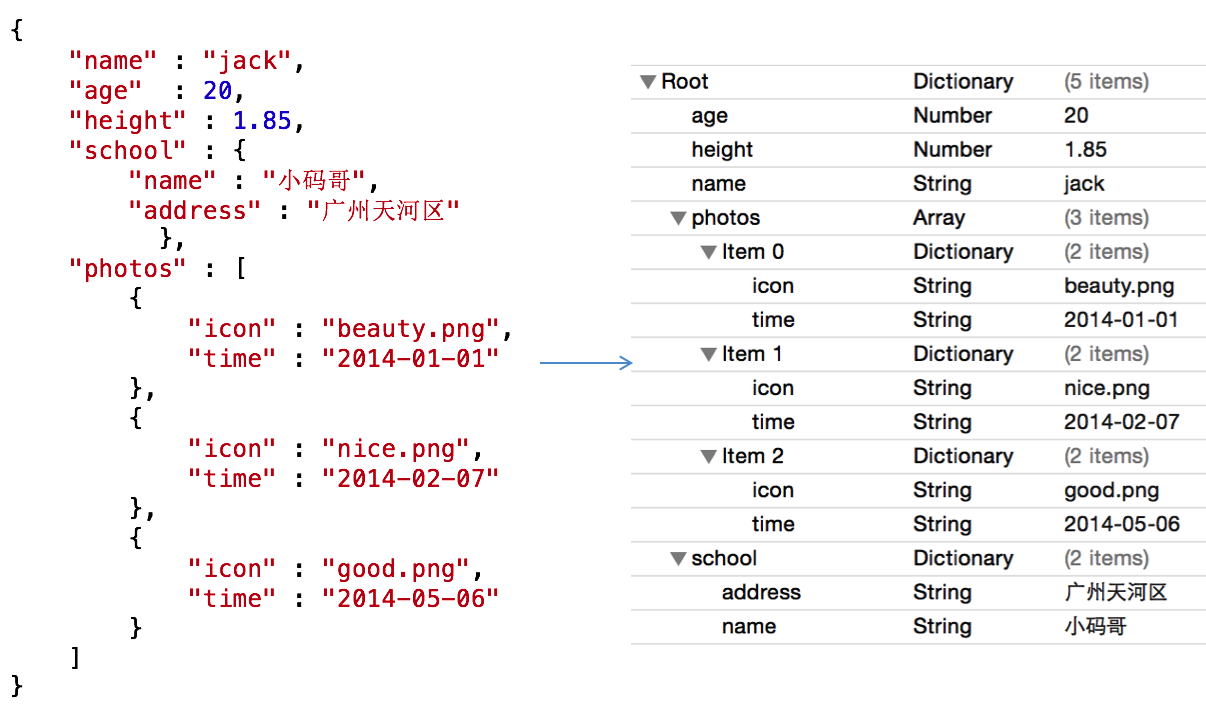This screenshot has height=716, width=1206.
Task: Select the Item 0 row label
Action: pyautogui.click(x=753, y=252)
